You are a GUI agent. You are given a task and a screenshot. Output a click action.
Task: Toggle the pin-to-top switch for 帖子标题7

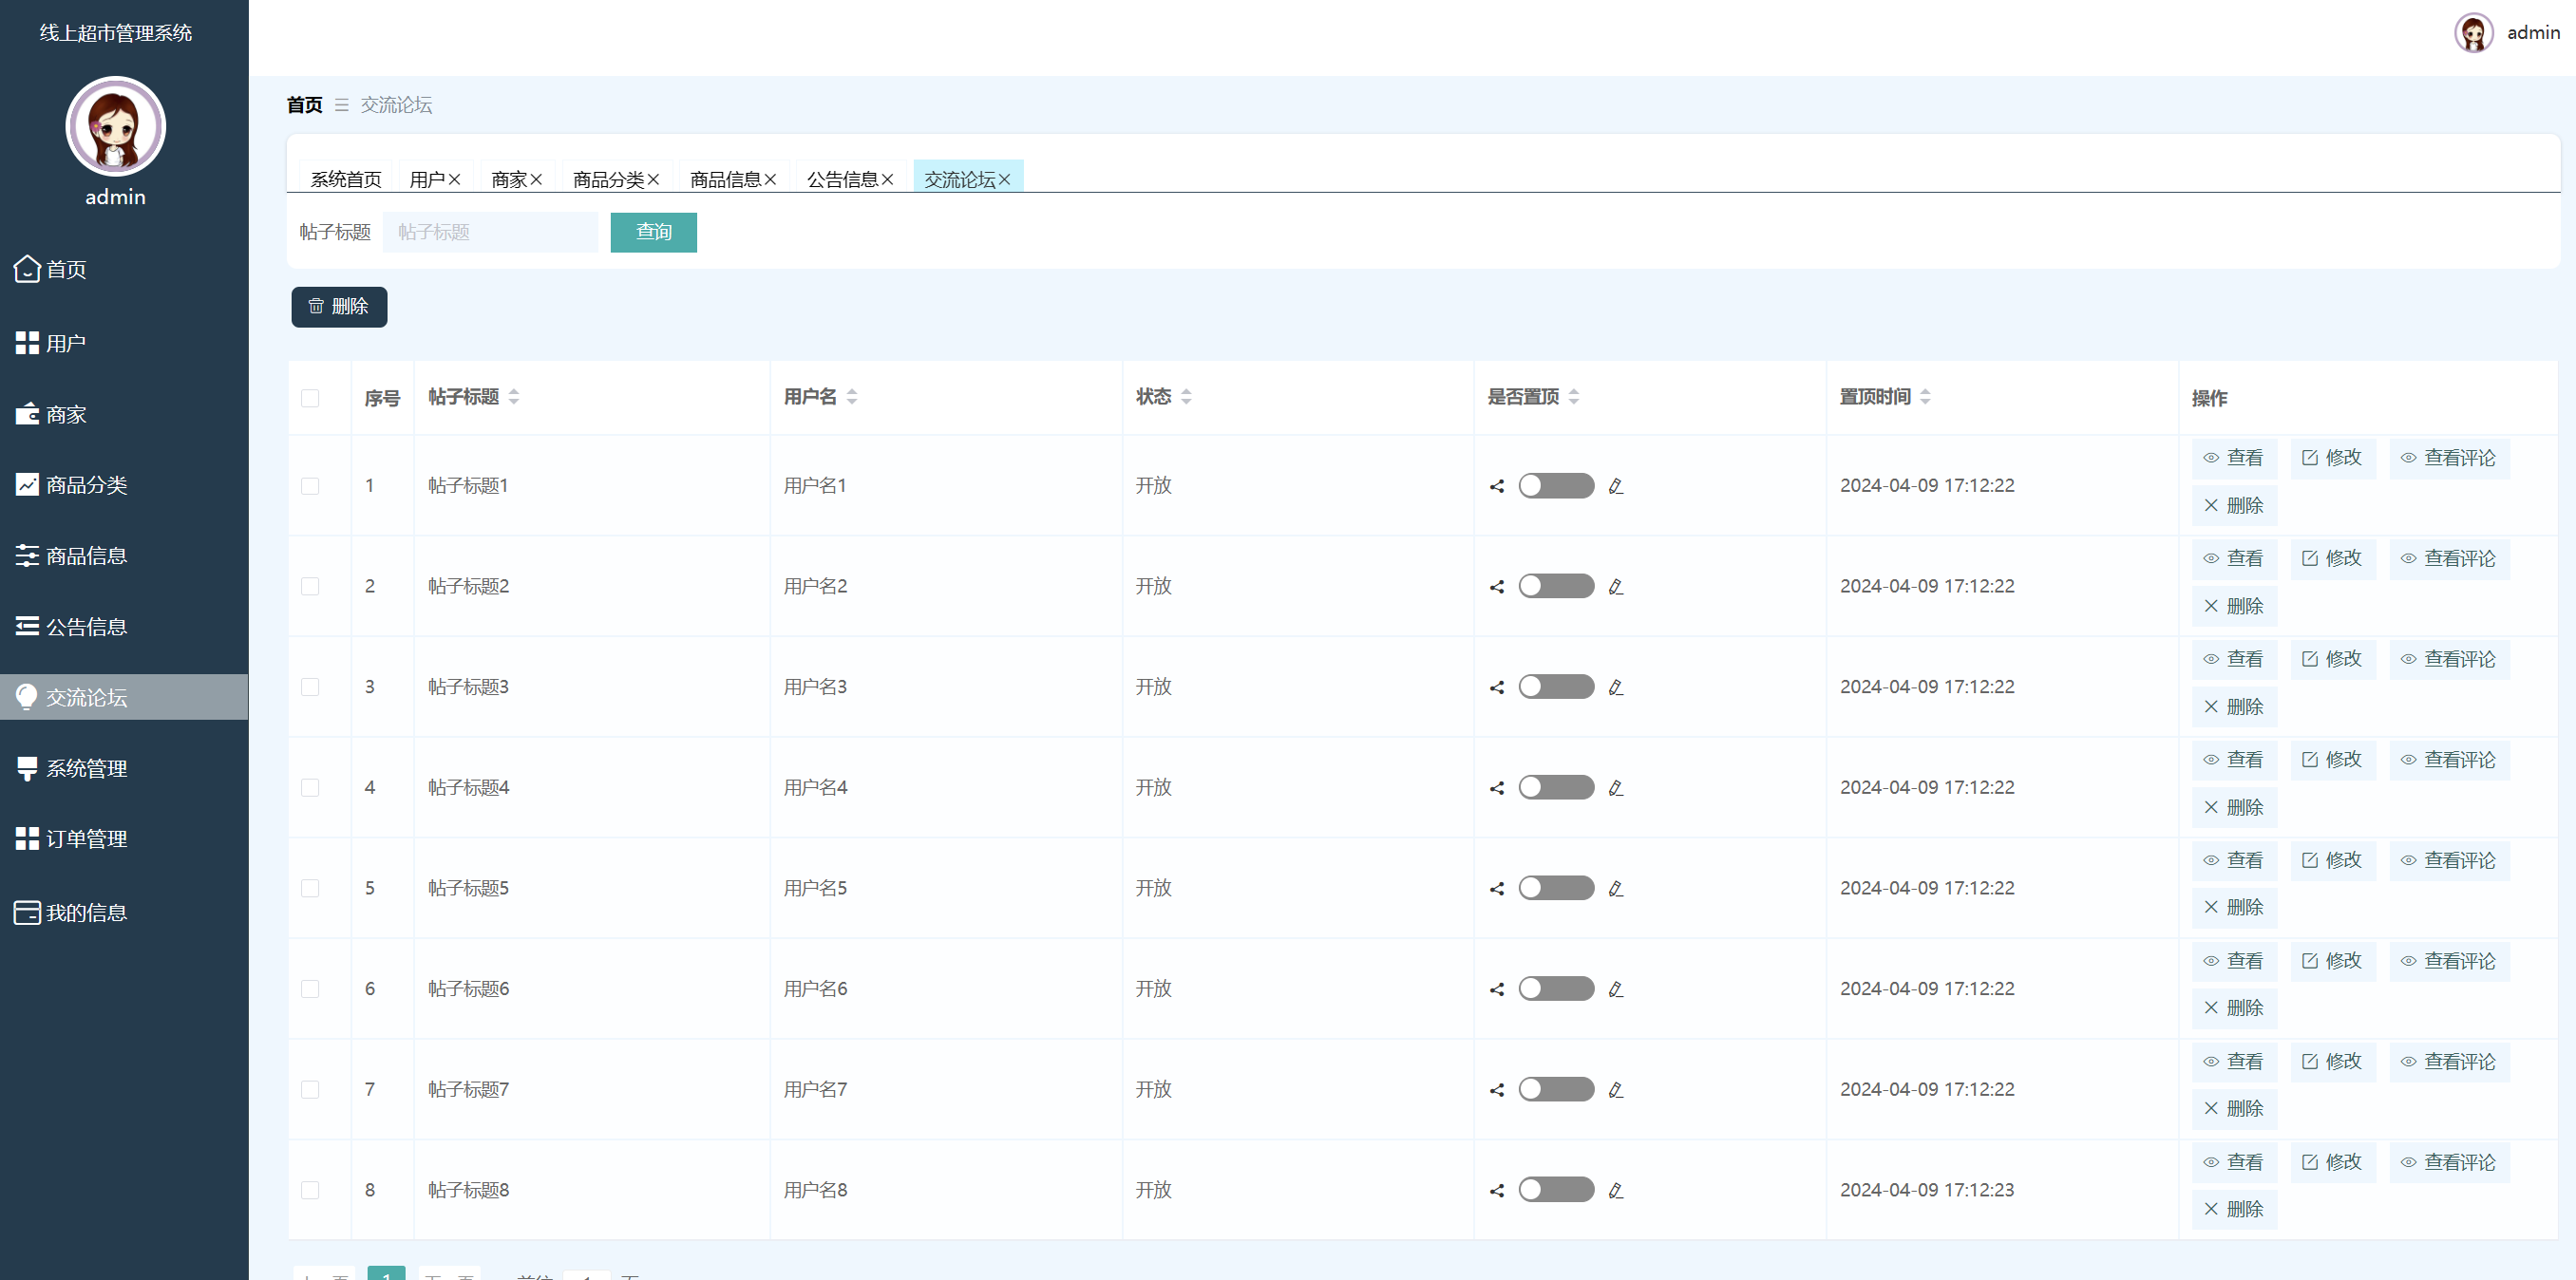(x=1556, y=1089)
